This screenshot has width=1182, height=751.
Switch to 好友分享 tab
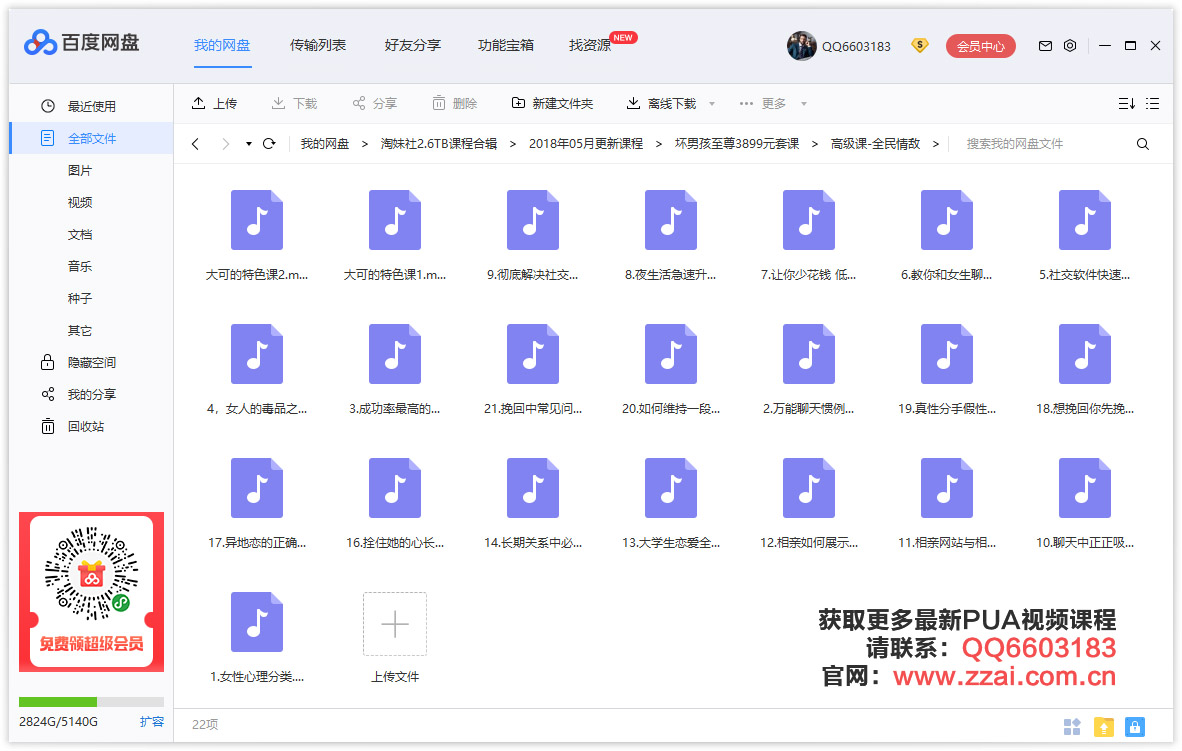[412, 45]
